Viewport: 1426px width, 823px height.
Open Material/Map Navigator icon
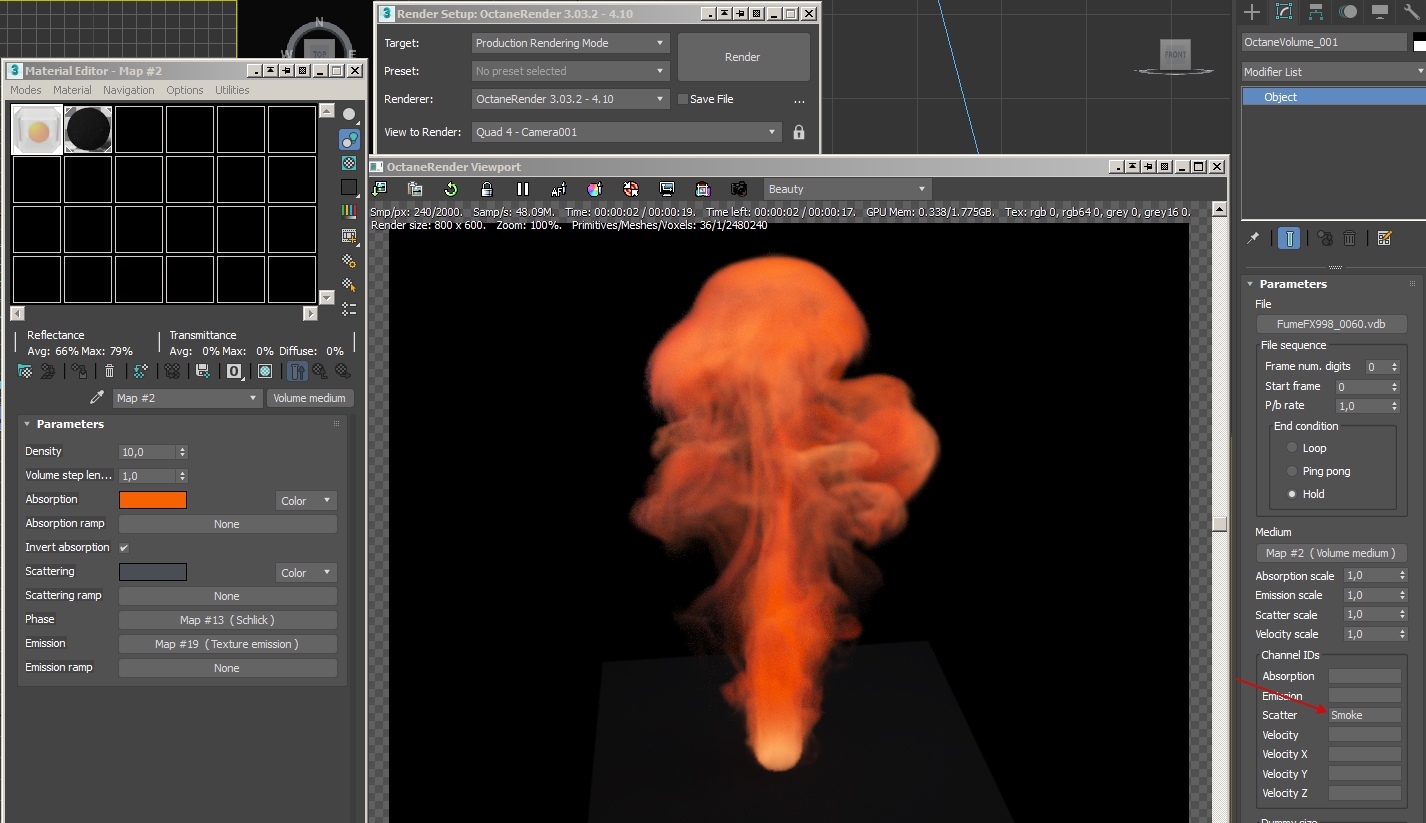349,309
